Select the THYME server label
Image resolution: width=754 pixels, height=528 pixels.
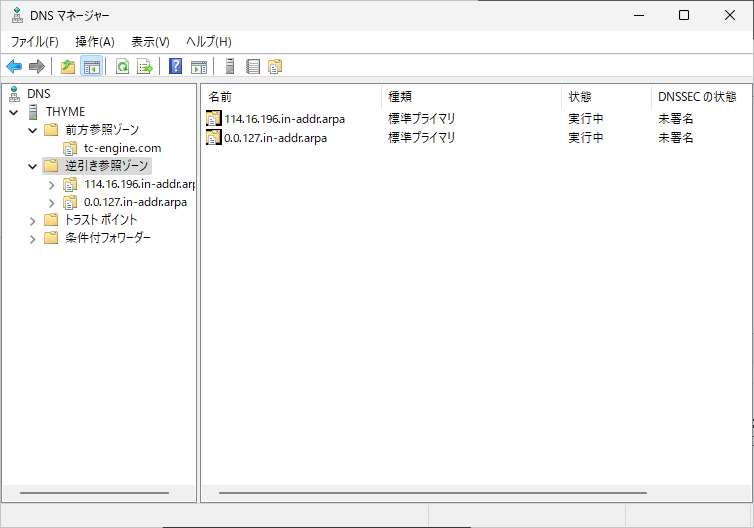point(65,112)
